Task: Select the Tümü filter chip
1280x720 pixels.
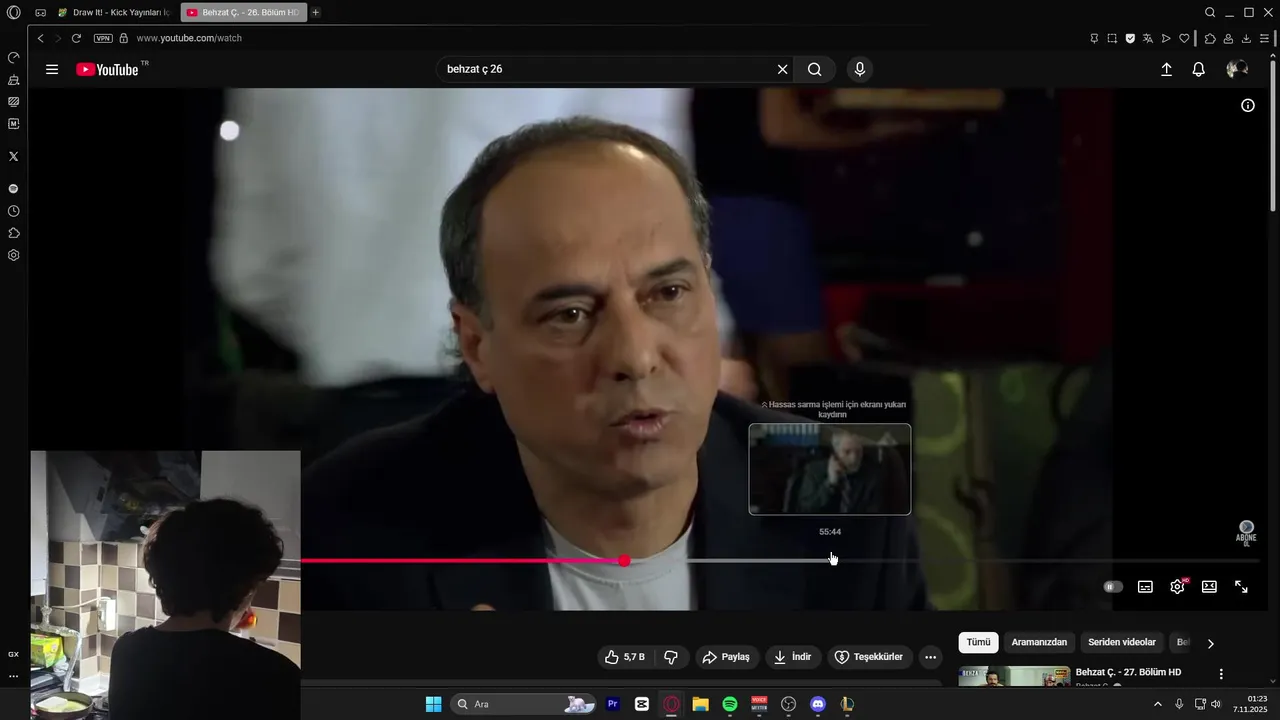Action: (978, 642)
